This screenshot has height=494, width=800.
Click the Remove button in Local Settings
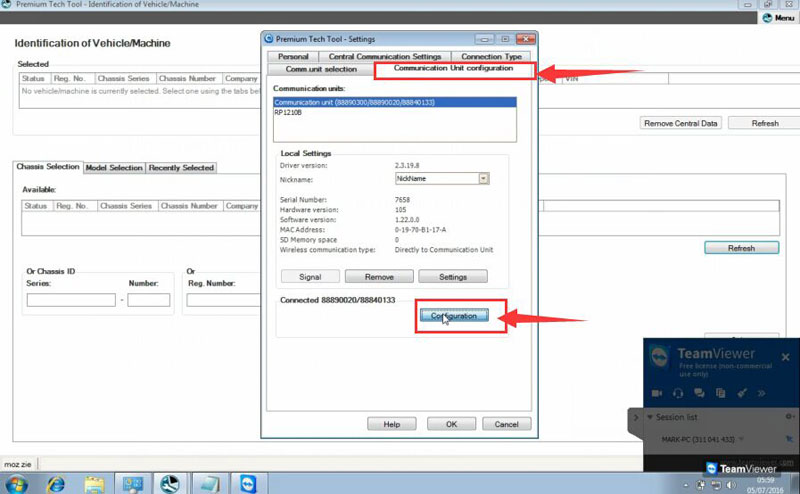point(379,277)
